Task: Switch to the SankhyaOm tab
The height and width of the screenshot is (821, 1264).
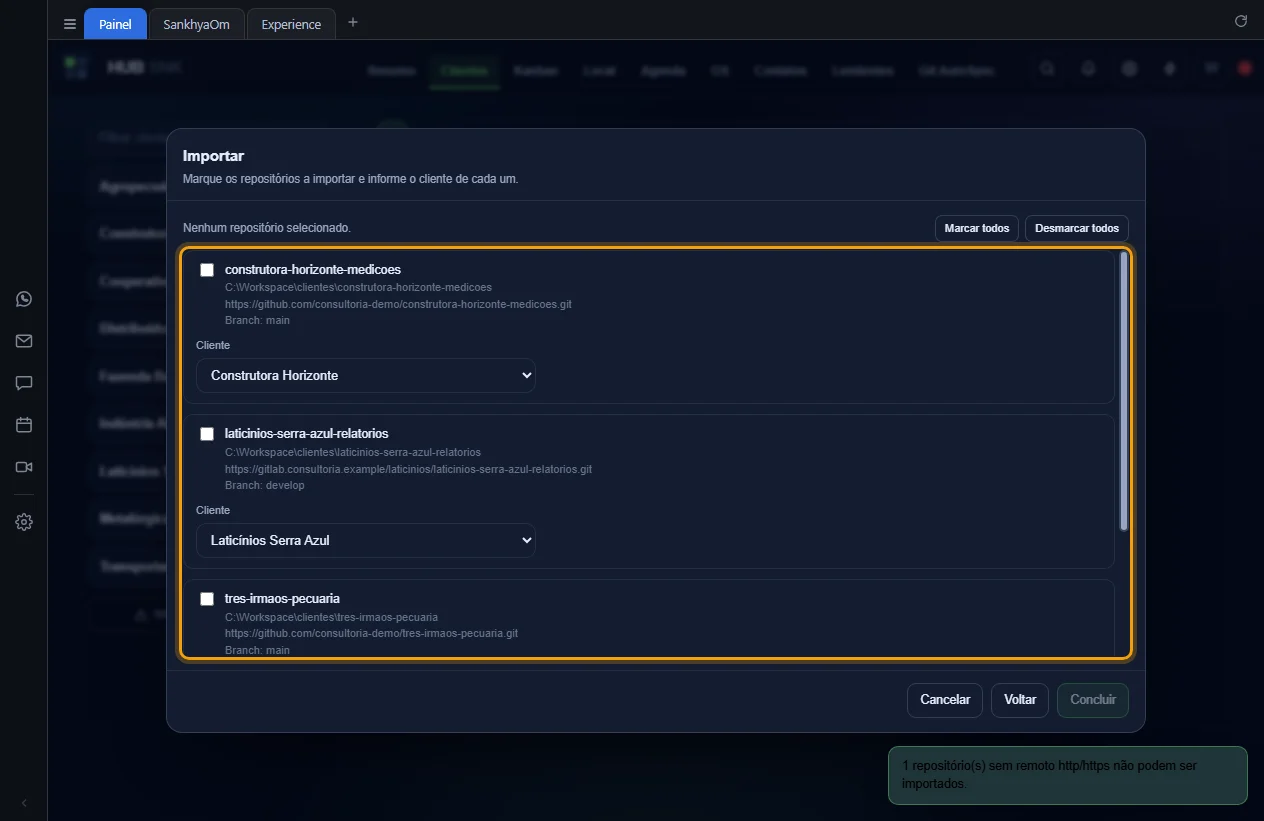Action: (196, 24)
